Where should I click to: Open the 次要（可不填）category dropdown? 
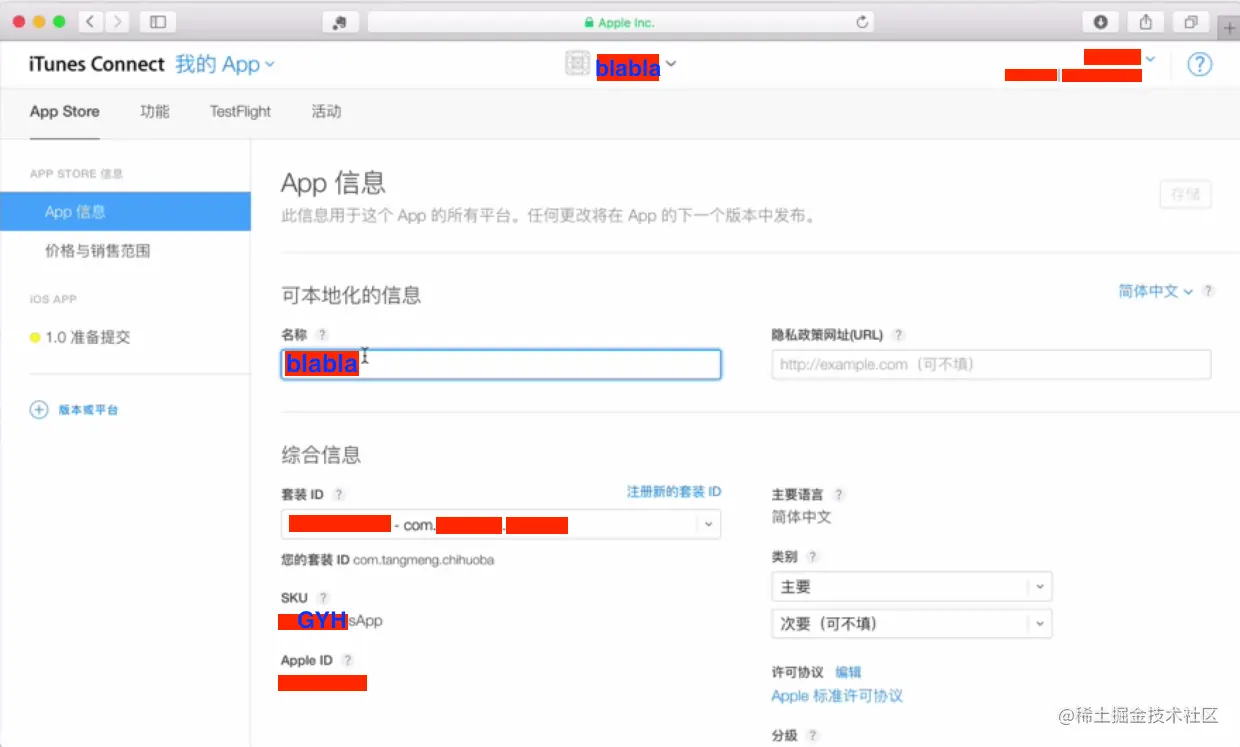[x=912, y=623]
